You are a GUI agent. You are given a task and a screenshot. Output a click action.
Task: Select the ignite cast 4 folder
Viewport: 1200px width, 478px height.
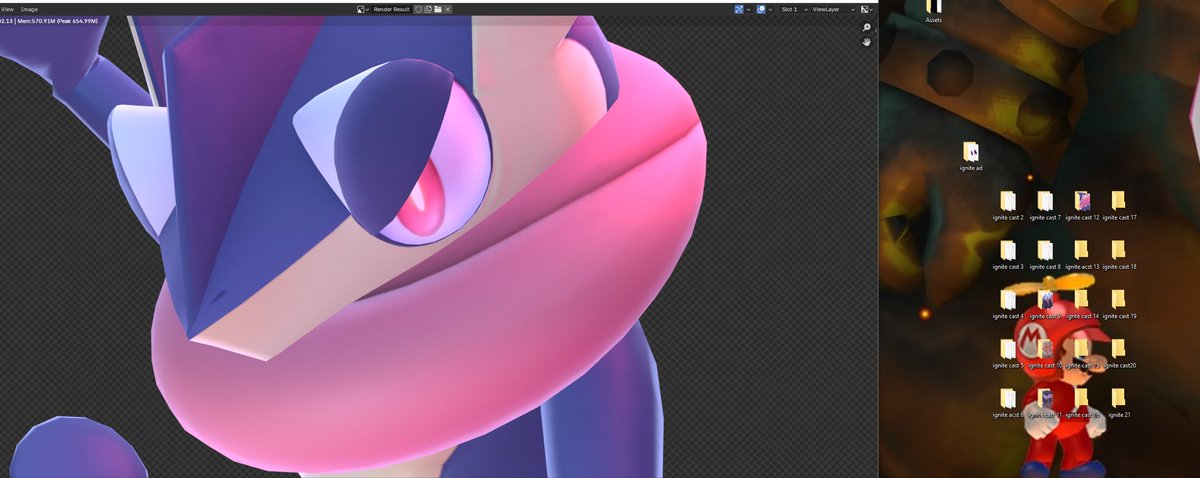coord(1007,304)
